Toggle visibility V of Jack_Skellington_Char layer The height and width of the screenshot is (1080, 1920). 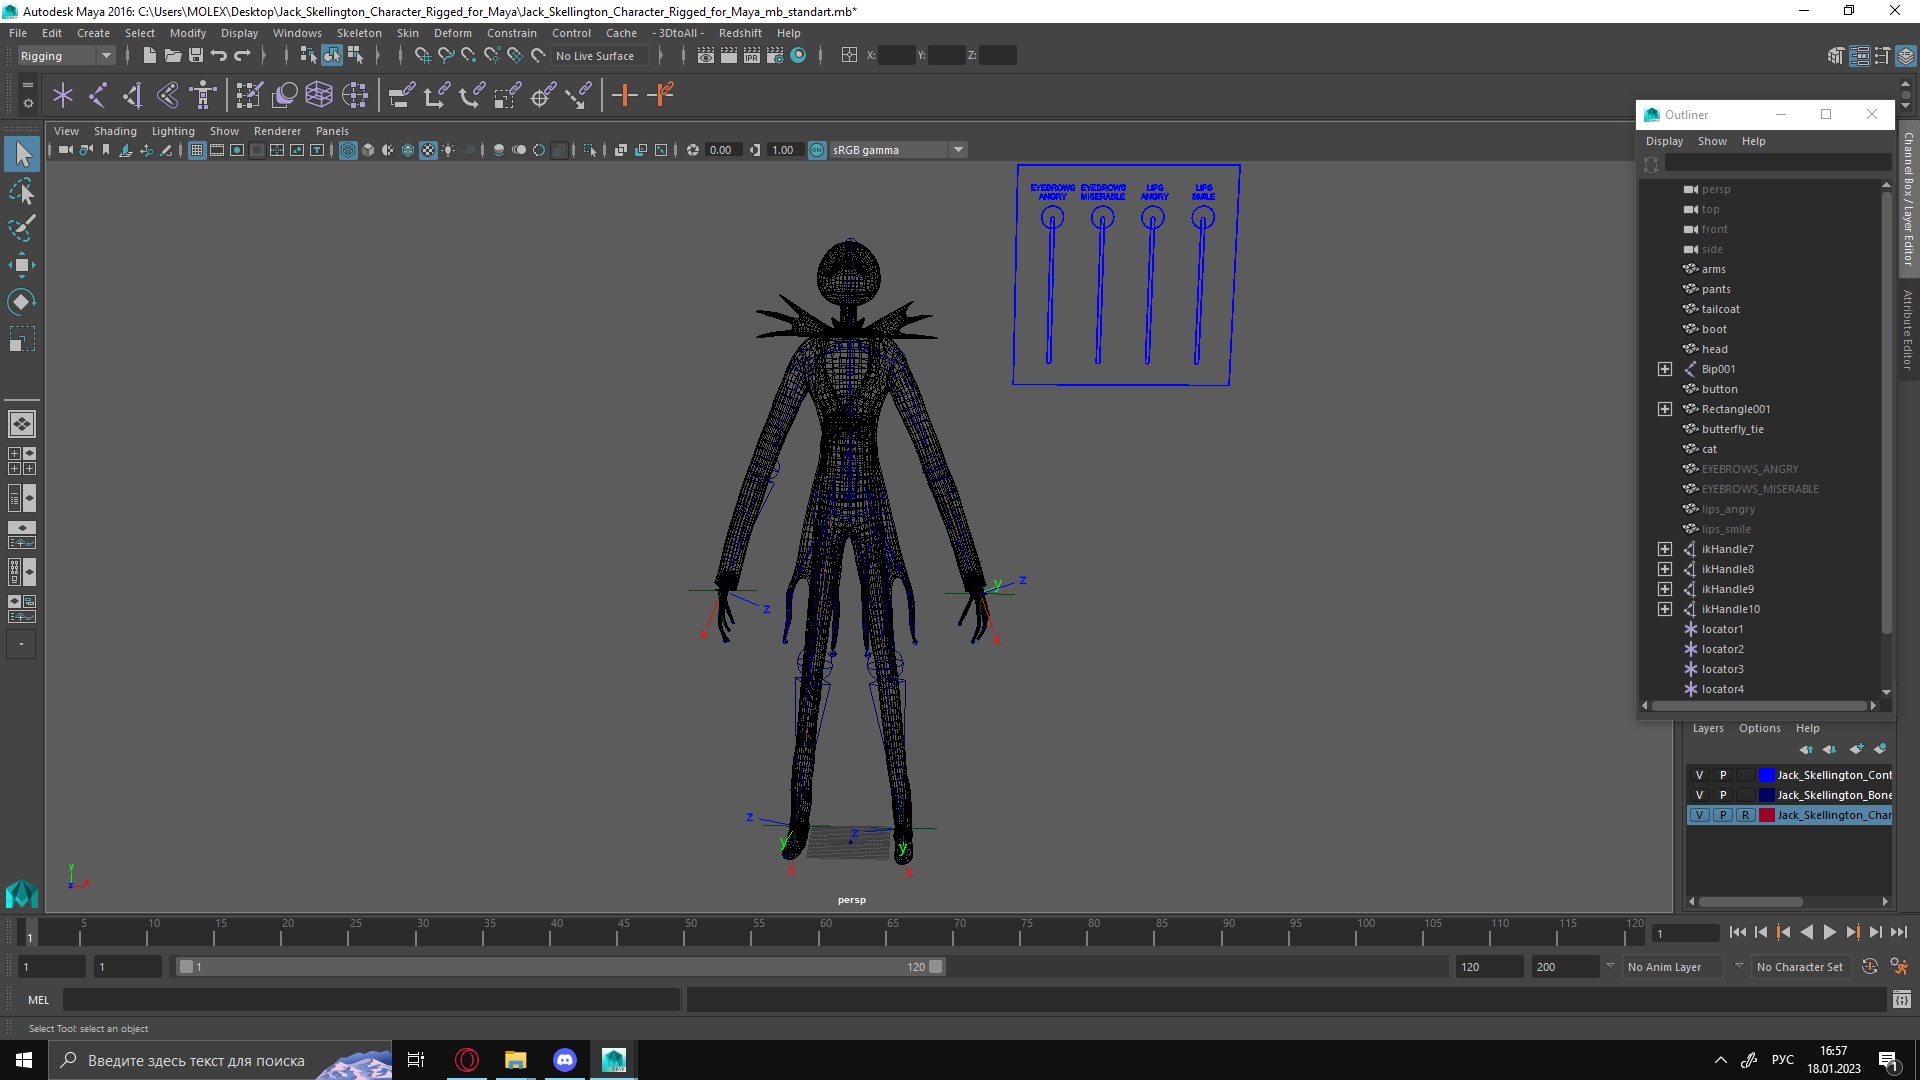[1699, 815]
